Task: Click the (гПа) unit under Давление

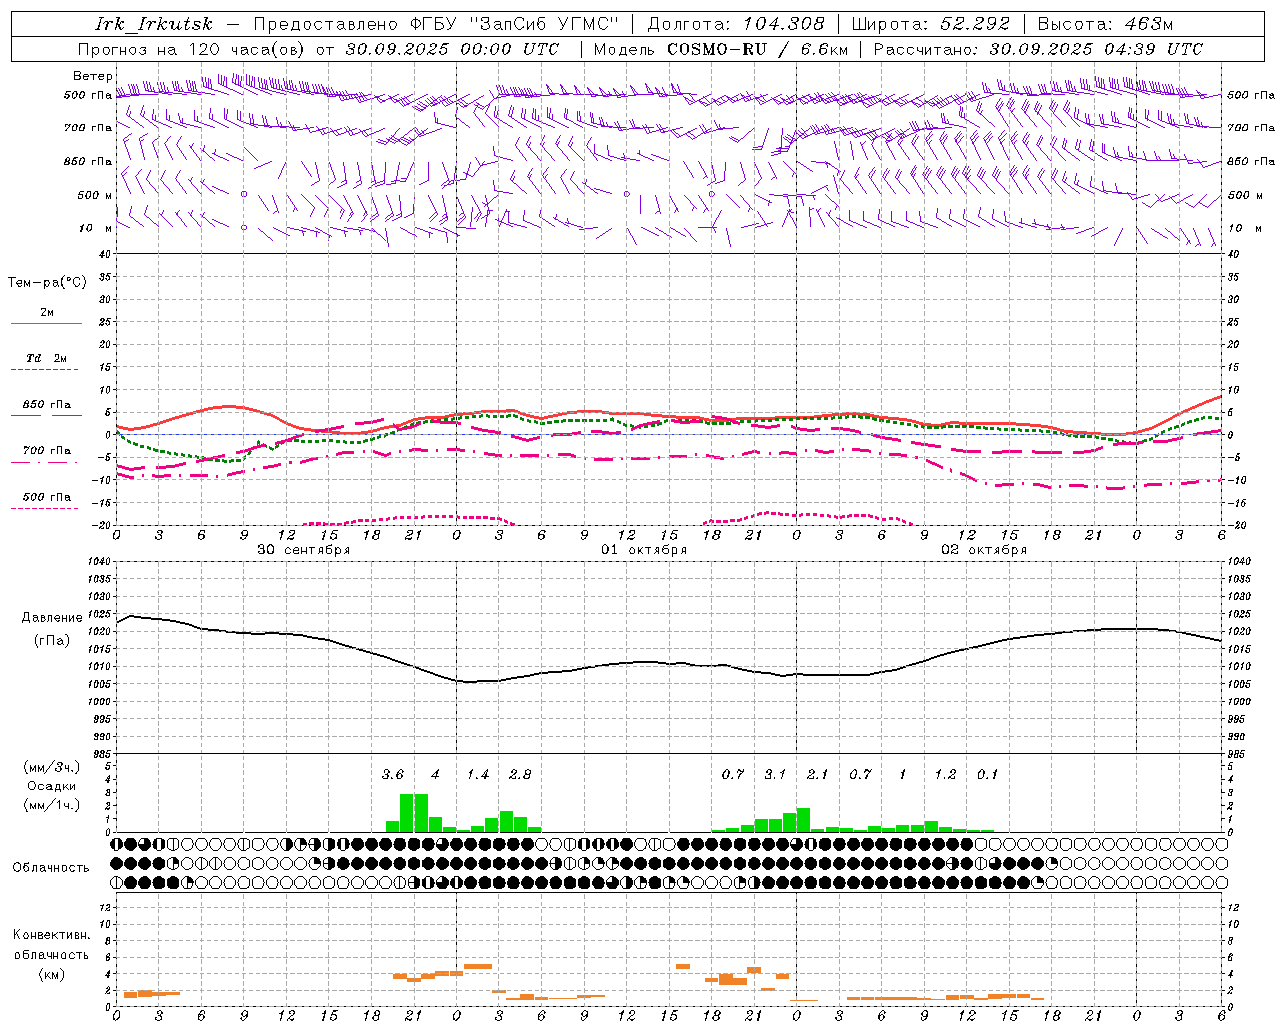Action: 52,641
